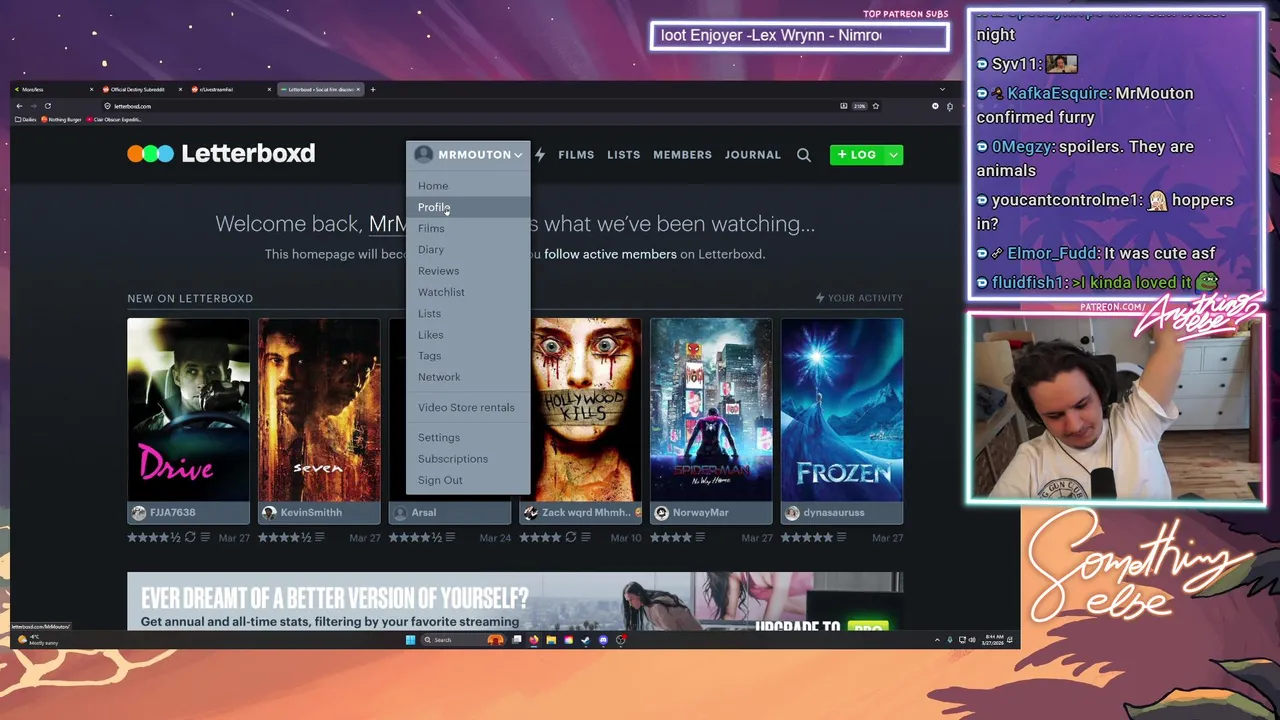Click the browser back arrow
This screenshot has height=720, width=1280.
[19, 106]
